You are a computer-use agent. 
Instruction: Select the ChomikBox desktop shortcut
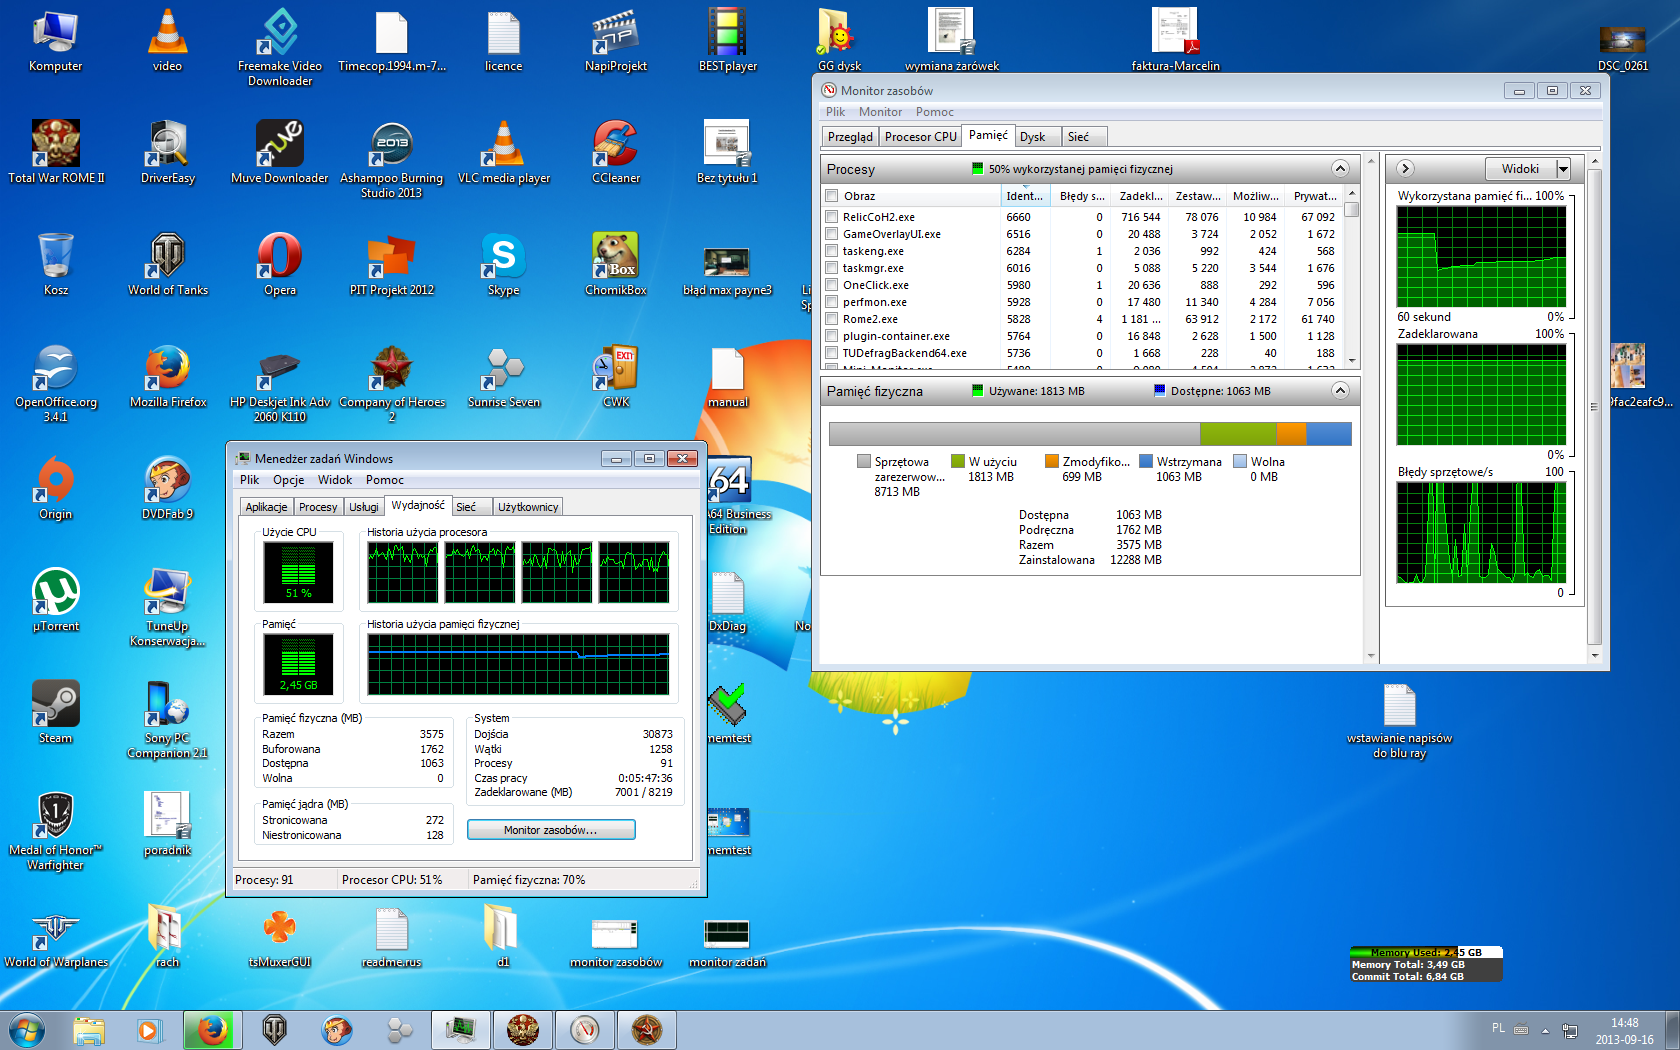[616, 265]
